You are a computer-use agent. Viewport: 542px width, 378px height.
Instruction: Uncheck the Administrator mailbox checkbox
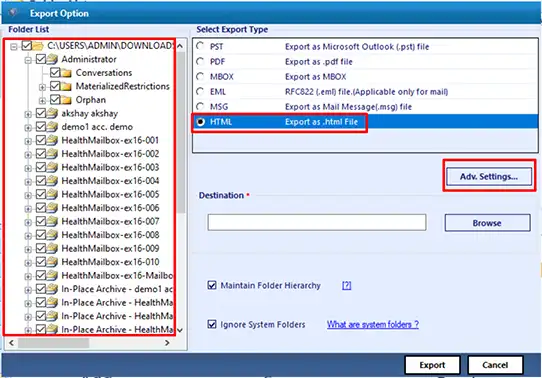click(41, 59)
